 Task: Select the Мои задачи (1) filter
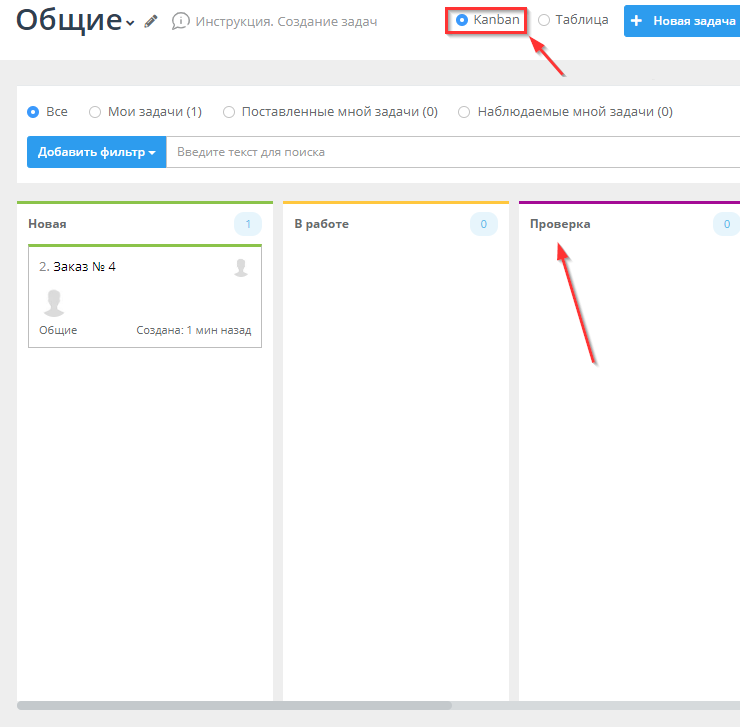(x=95, y=112)
